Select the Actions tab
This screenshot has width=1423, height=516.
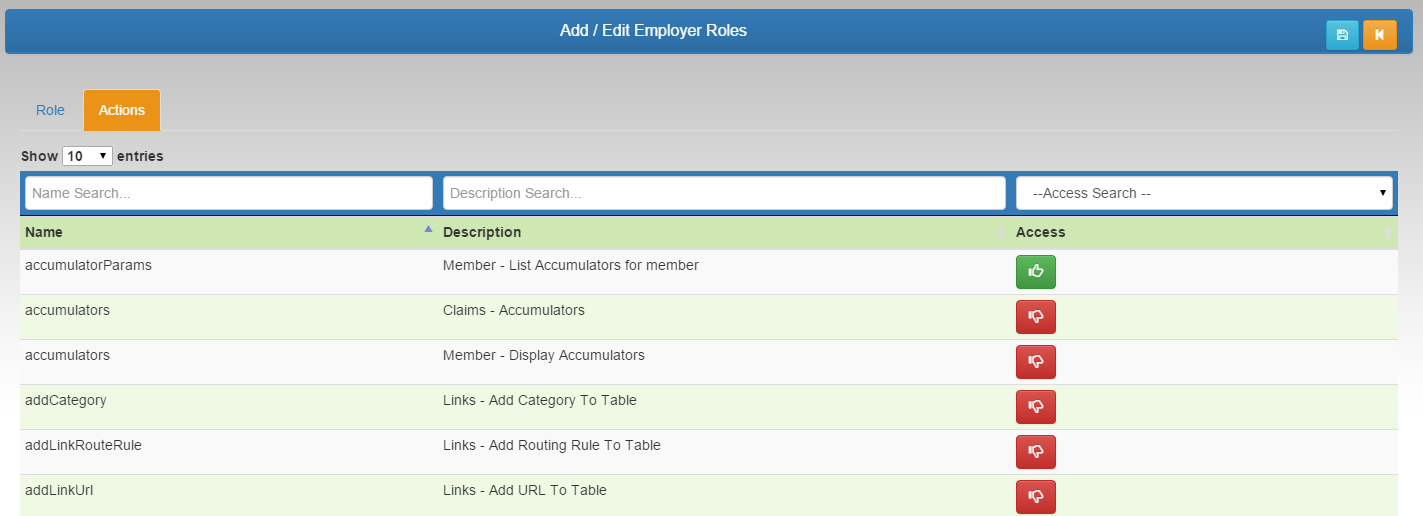(122, 110)
